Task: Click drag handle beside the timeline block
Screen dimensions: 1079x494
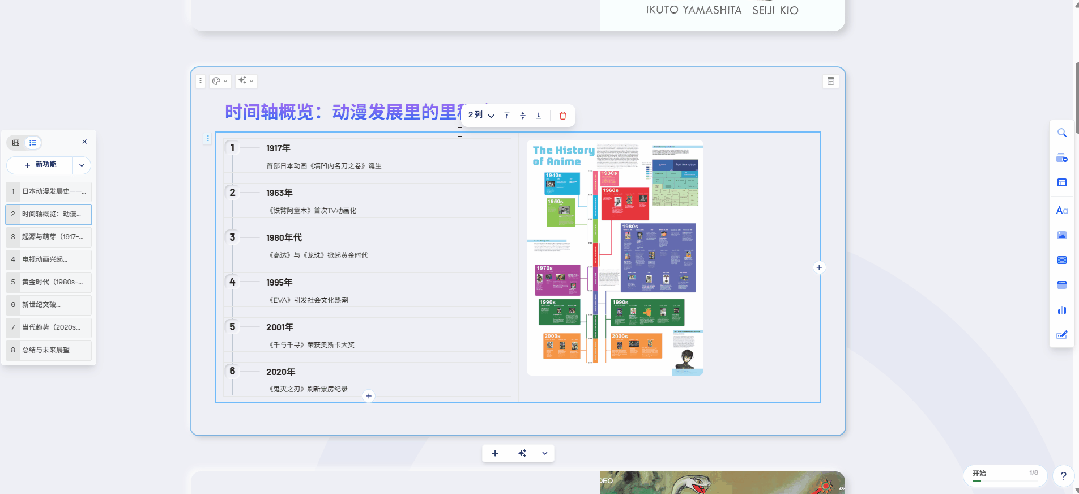Action: coord(209,139)
